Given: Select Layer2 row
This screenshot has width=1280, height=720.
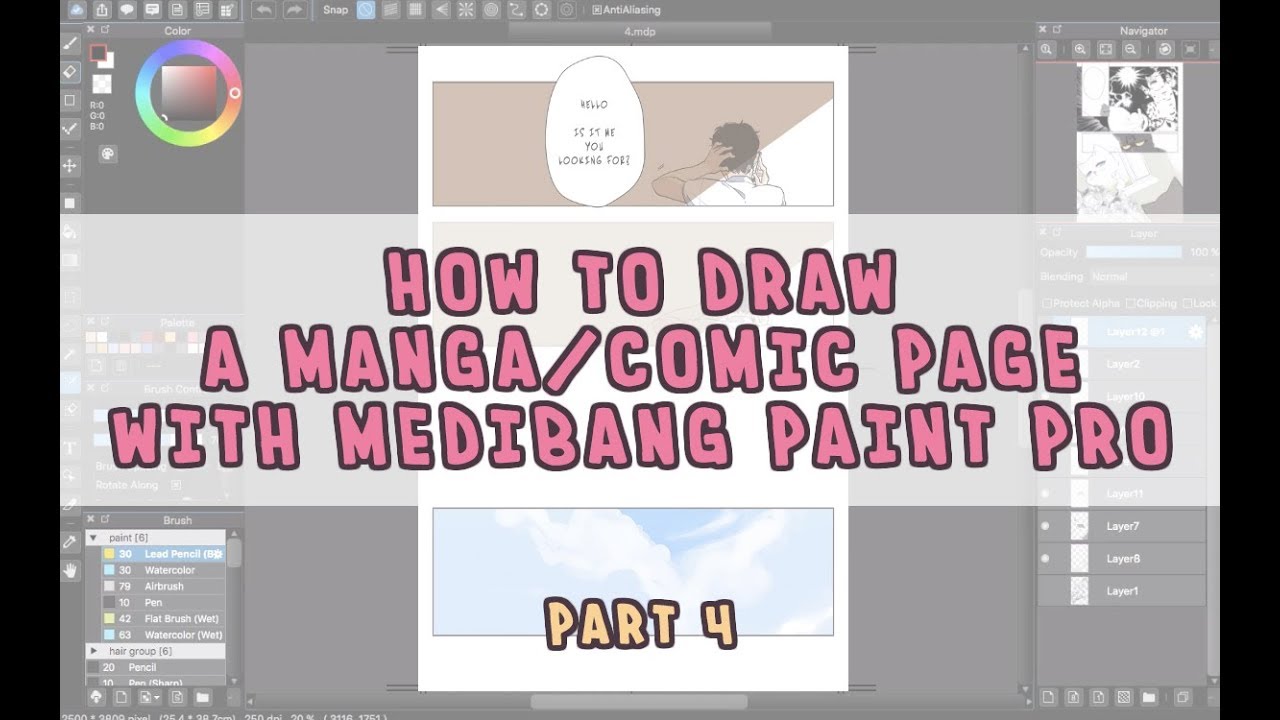Looking at the screenshot, I should (1122, 365).
